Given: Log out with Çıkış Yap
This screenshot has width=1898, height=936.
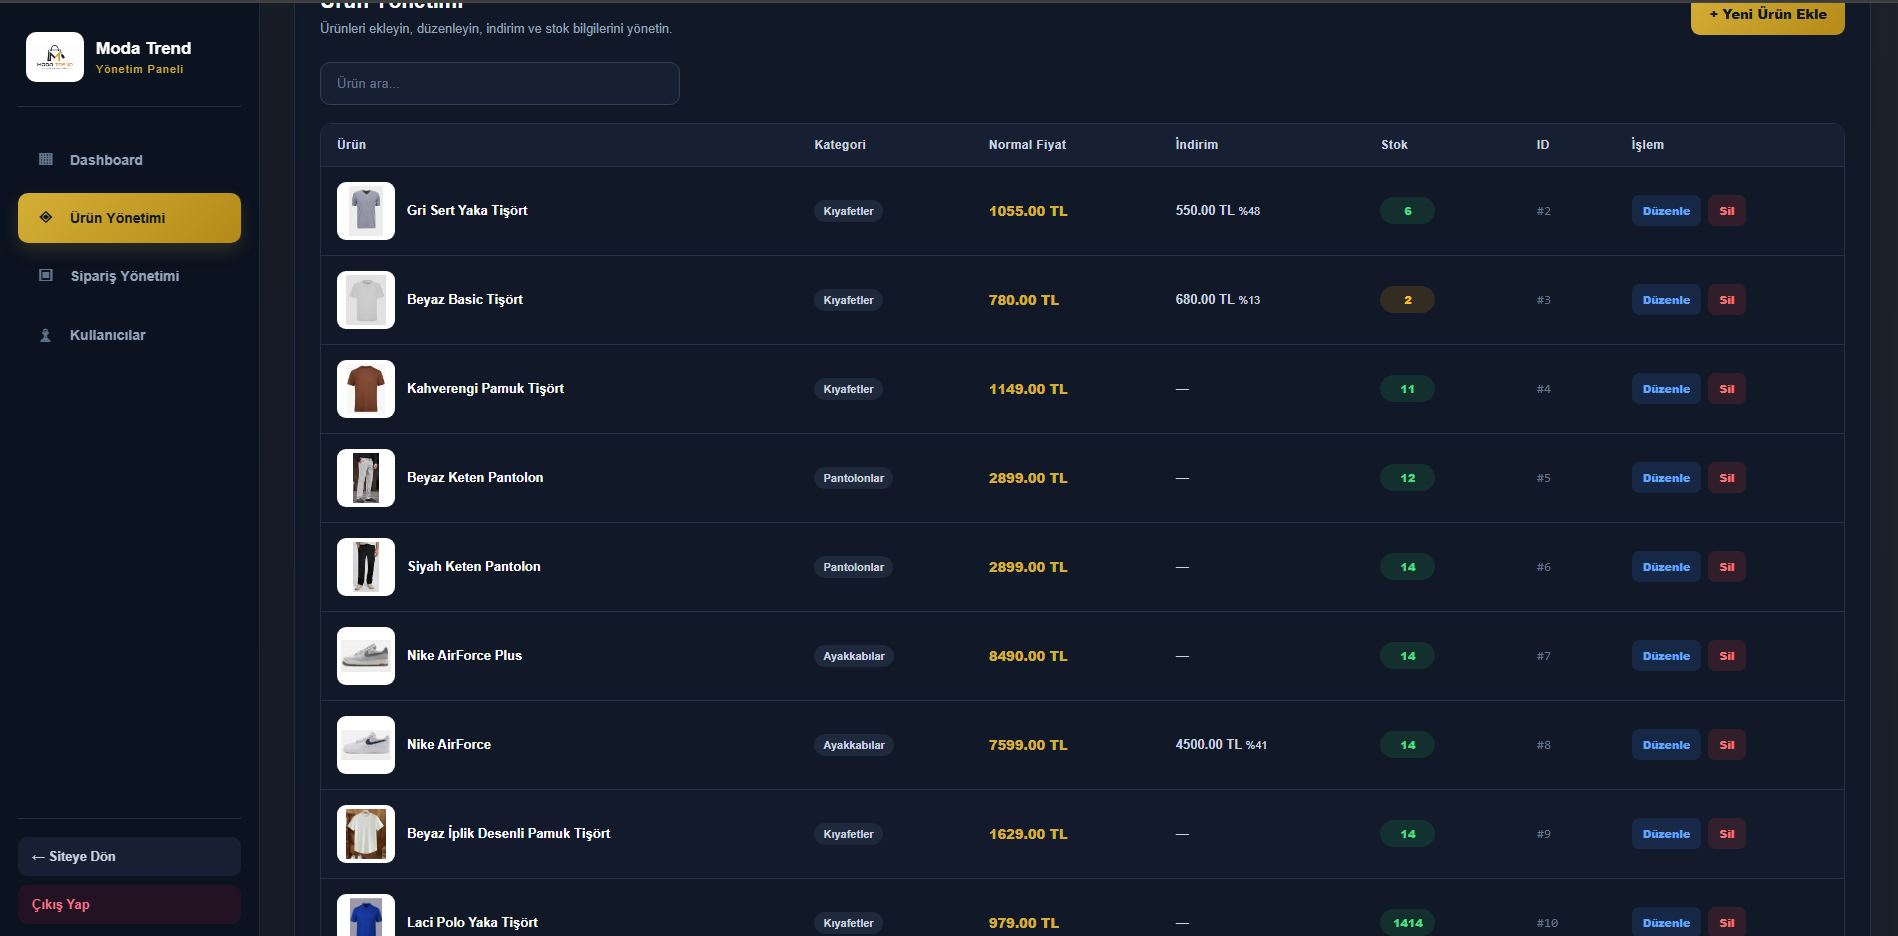Looking at the screenshot, I should click(129, 904).
